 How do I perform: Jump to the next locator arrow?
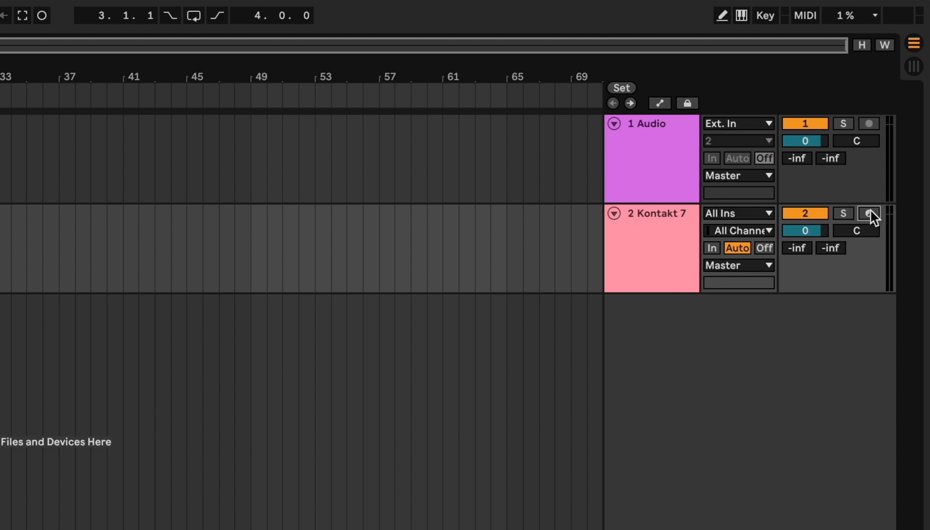(630, 103)
